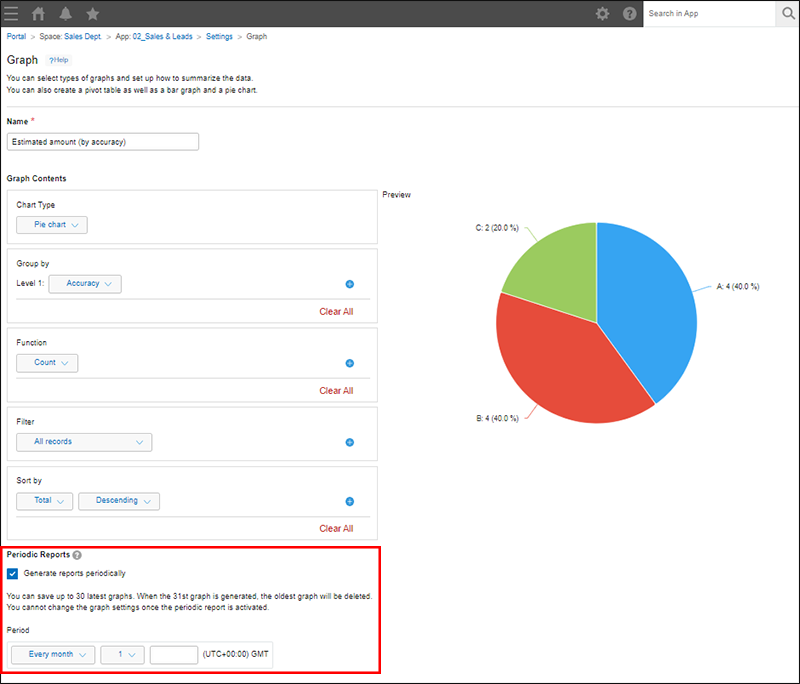Add another Function using the plus icon
This screenshot has height=684, width=800.
click(349, 363)
